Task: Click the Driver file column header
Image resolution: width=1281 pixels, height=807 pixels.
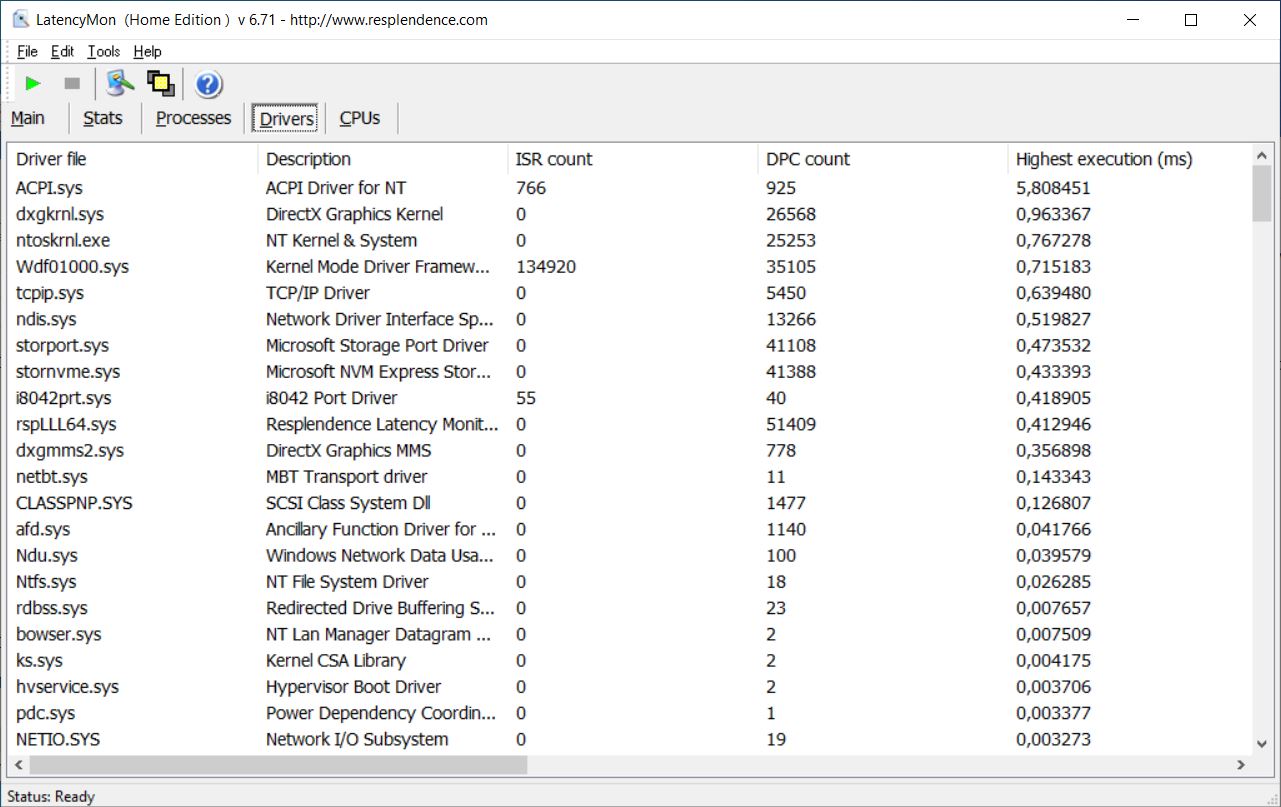Action: 51,159
